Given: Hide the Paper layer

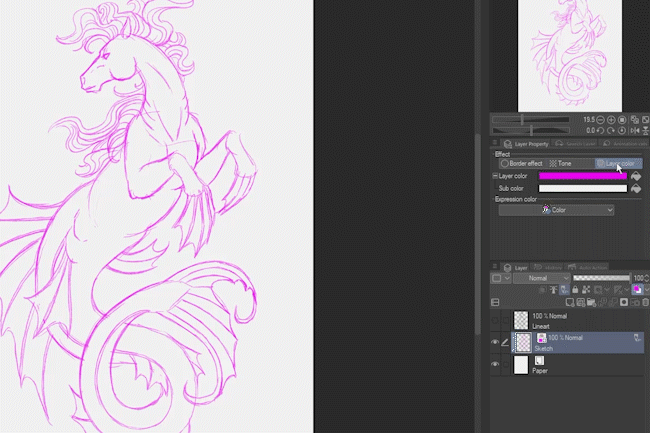Looking at the screenshot, I should coord(495,364).
